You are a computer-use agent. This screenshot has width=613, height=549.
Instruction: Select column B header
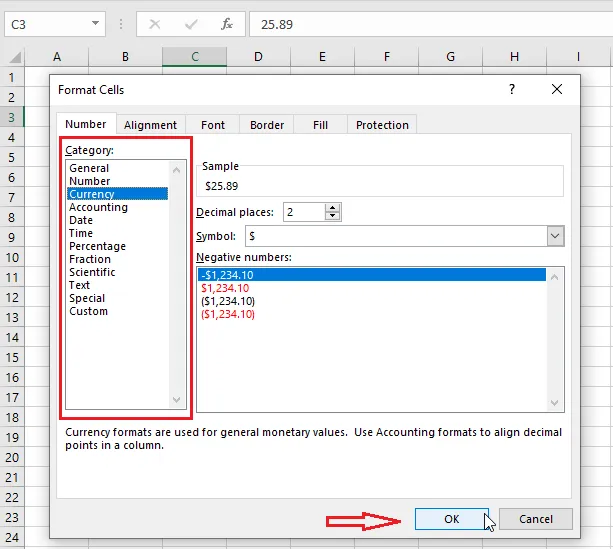[125, 57]
